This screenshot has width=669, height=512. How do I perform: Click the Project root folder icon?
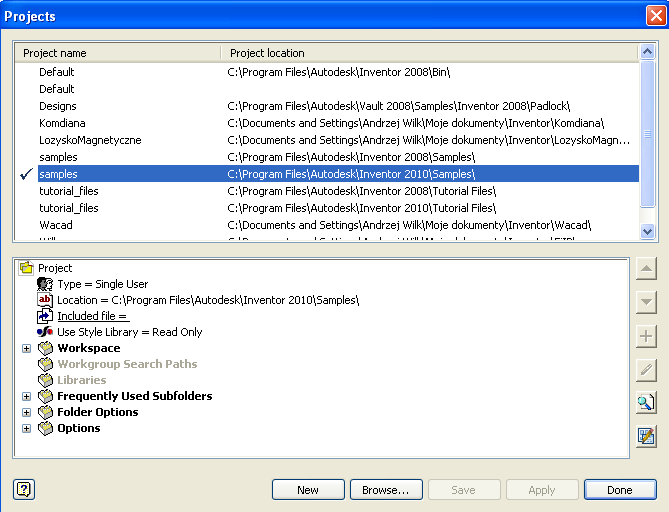[26, 268]
